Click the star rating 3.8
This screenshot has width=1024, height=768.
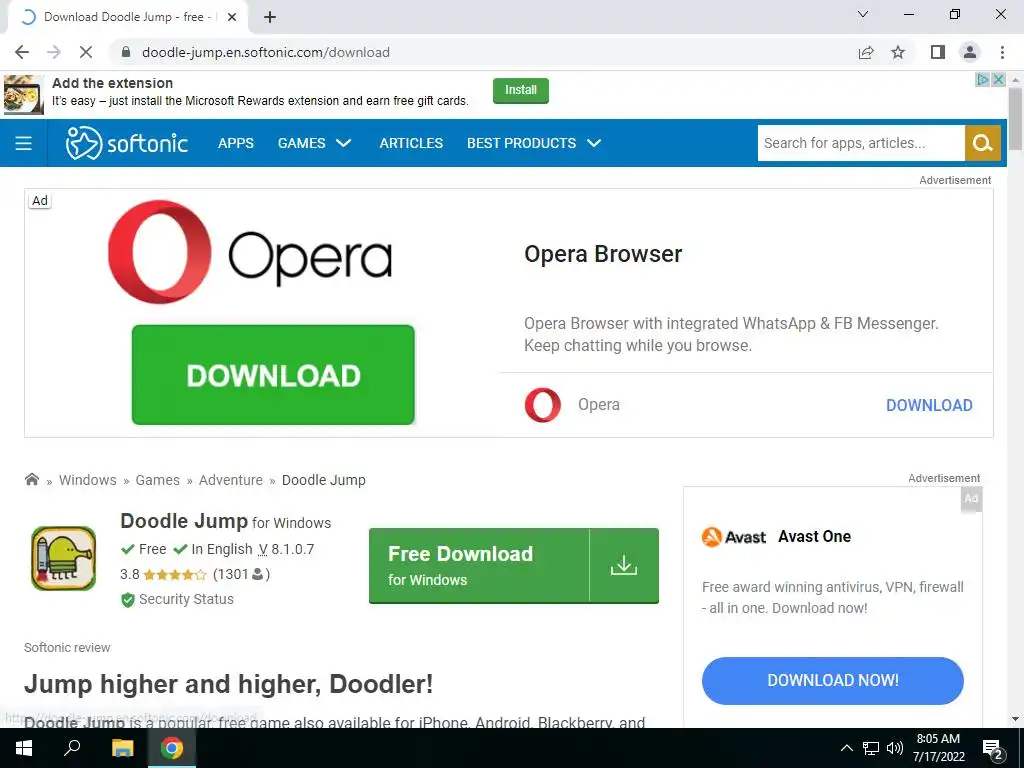[x=163, y=574]
